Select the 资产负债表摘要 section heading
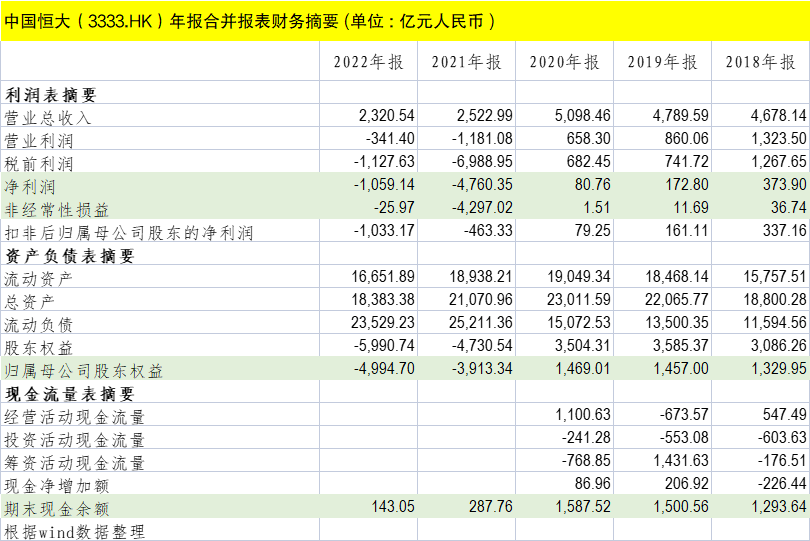 coord(69,256)
